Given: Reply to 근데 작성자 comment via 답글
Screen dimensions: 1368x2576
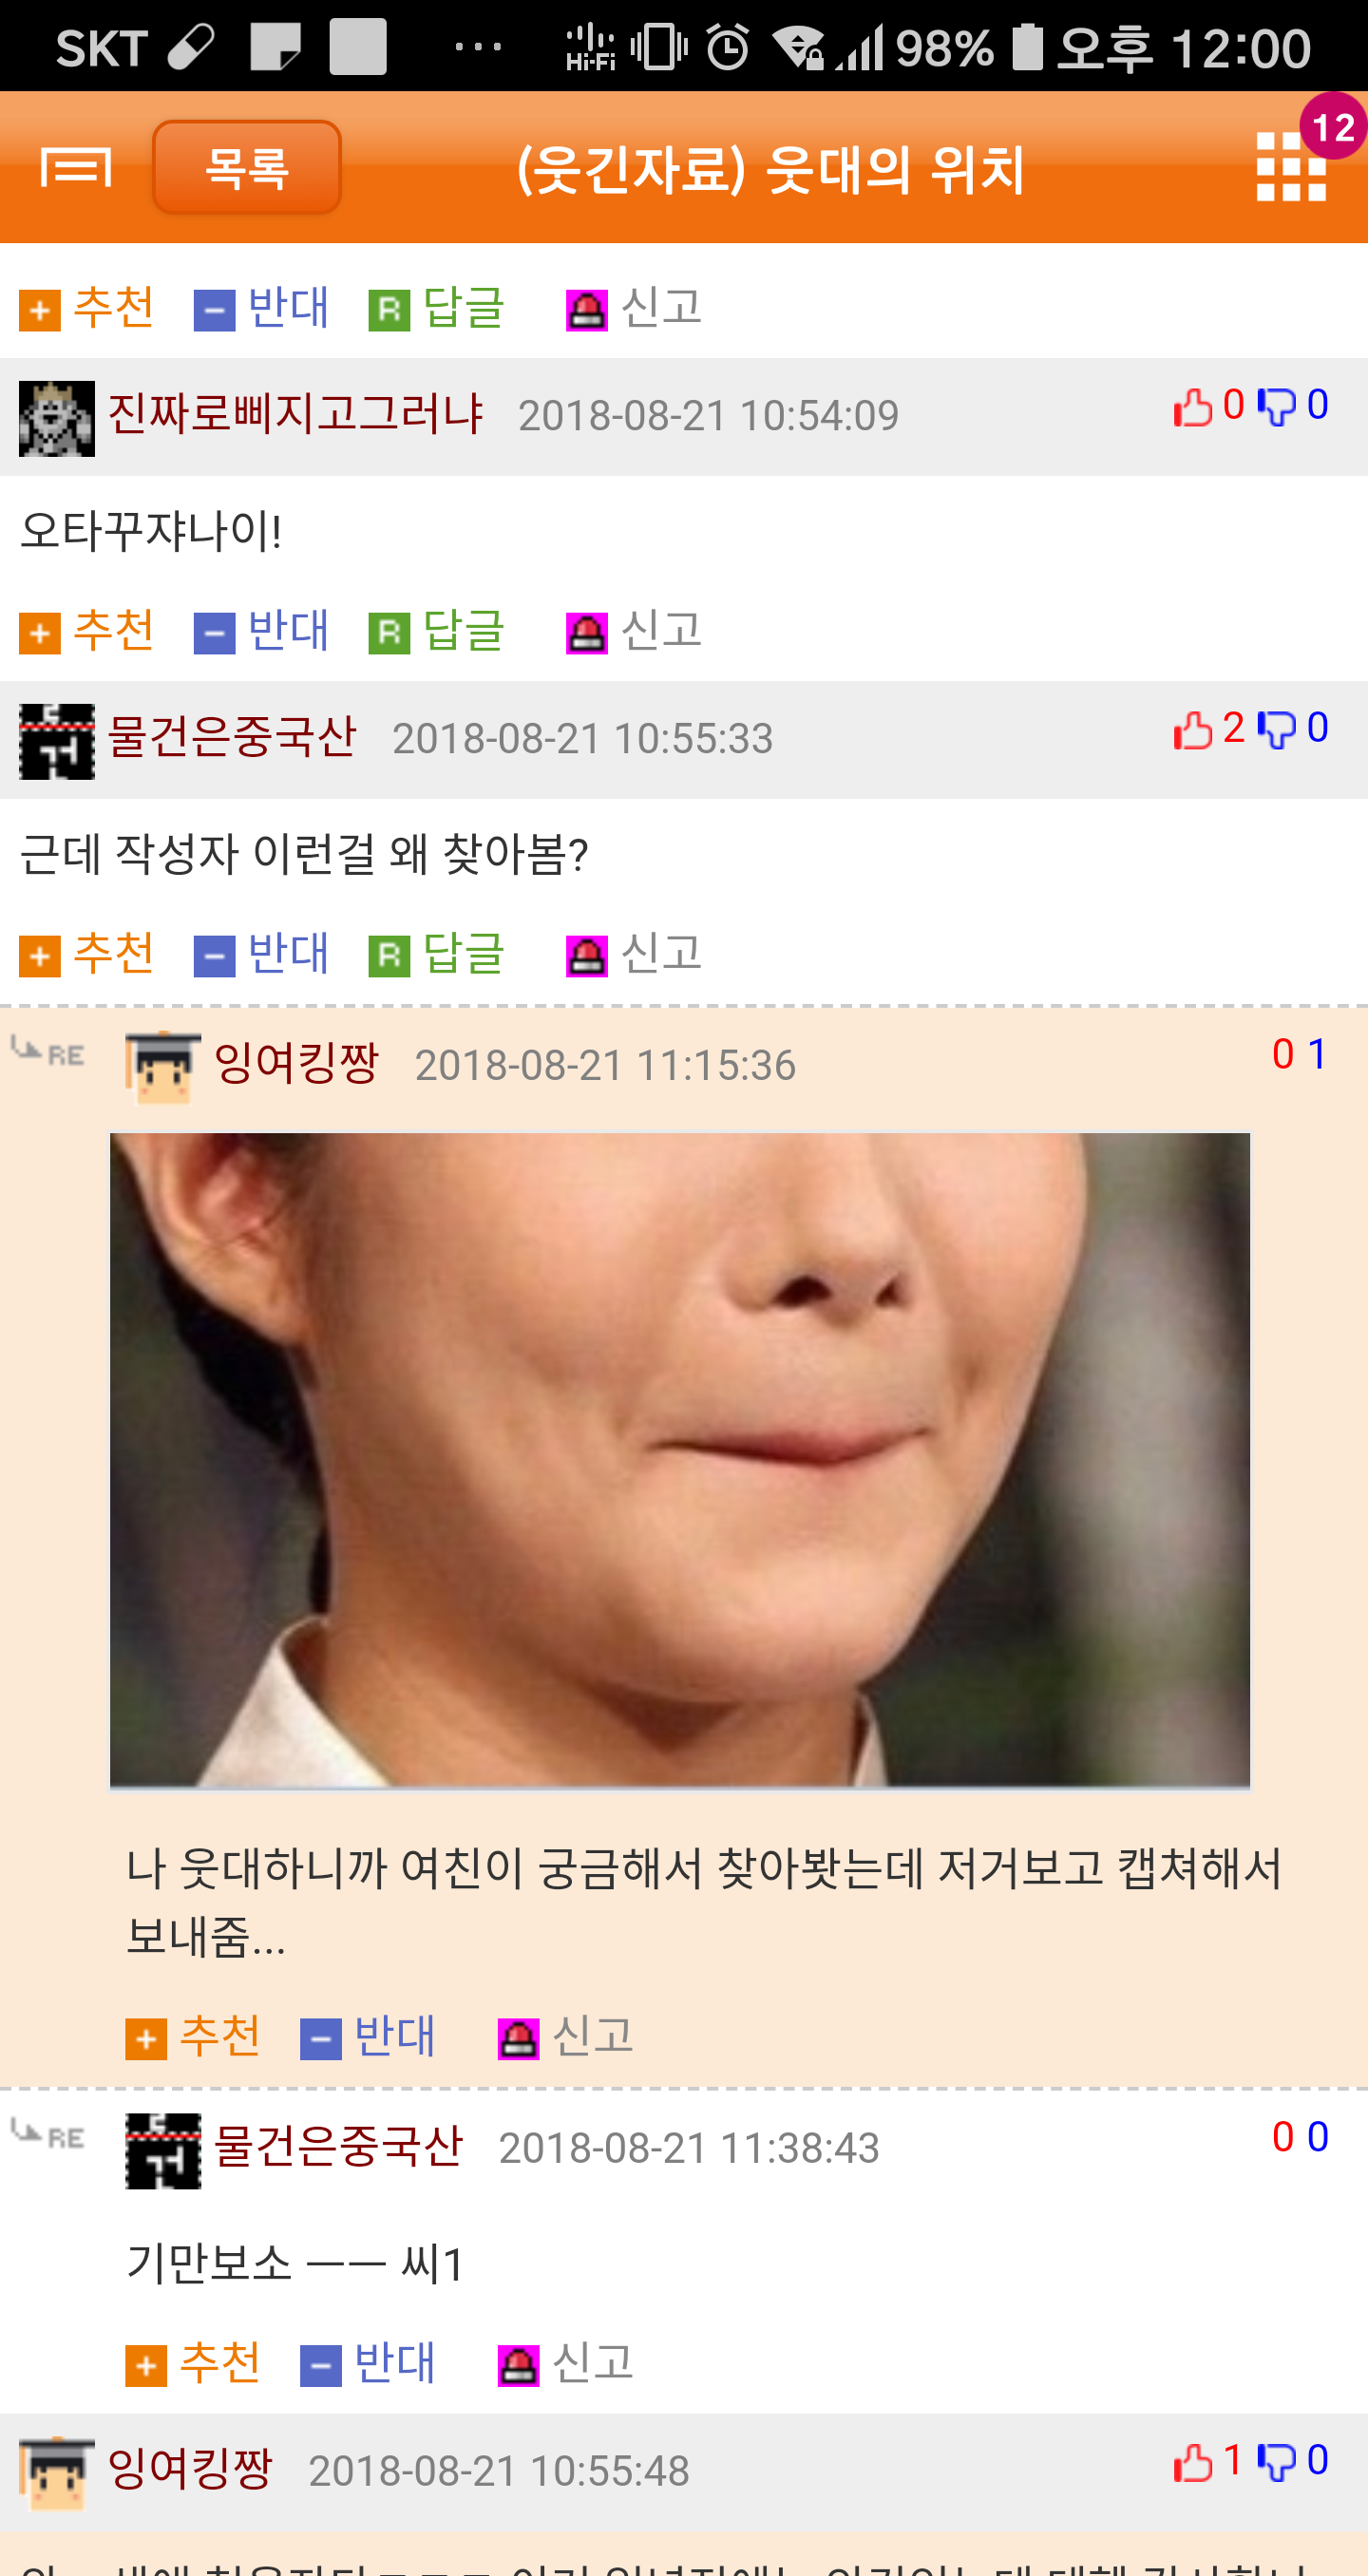Looking at the screenshot, I should point(437,953).
